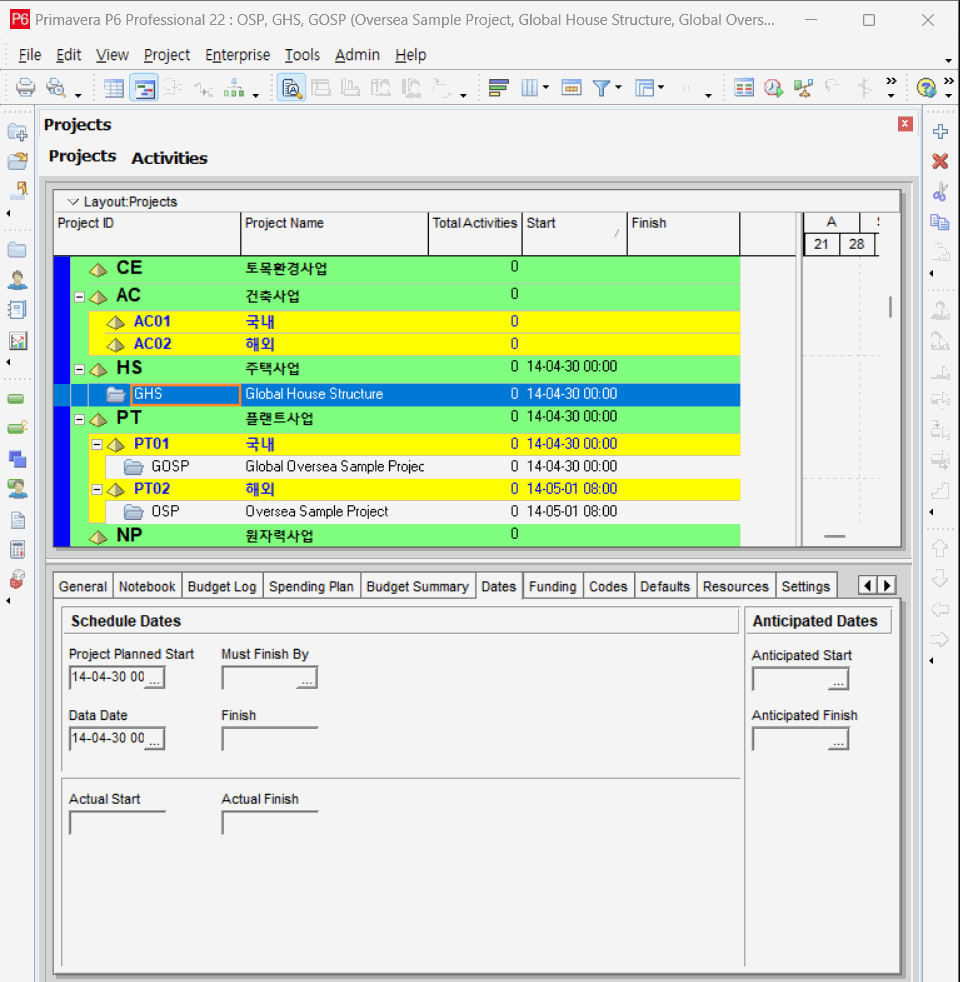
Task: Open the Project Planned Start date picker button
Action: pos(155,678)
